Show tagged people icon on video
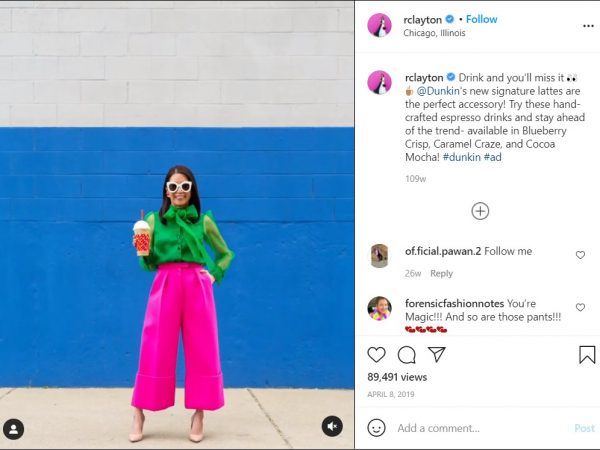Viewport: 600px width, 450px height. coord(14,429)
